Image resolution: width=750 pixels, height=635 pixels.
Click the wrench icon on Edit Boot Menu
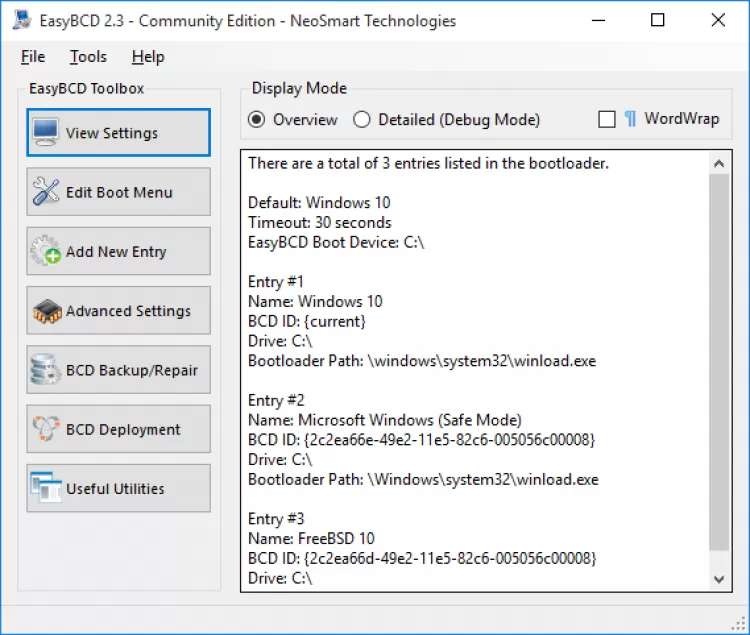(x=46, y=192)
